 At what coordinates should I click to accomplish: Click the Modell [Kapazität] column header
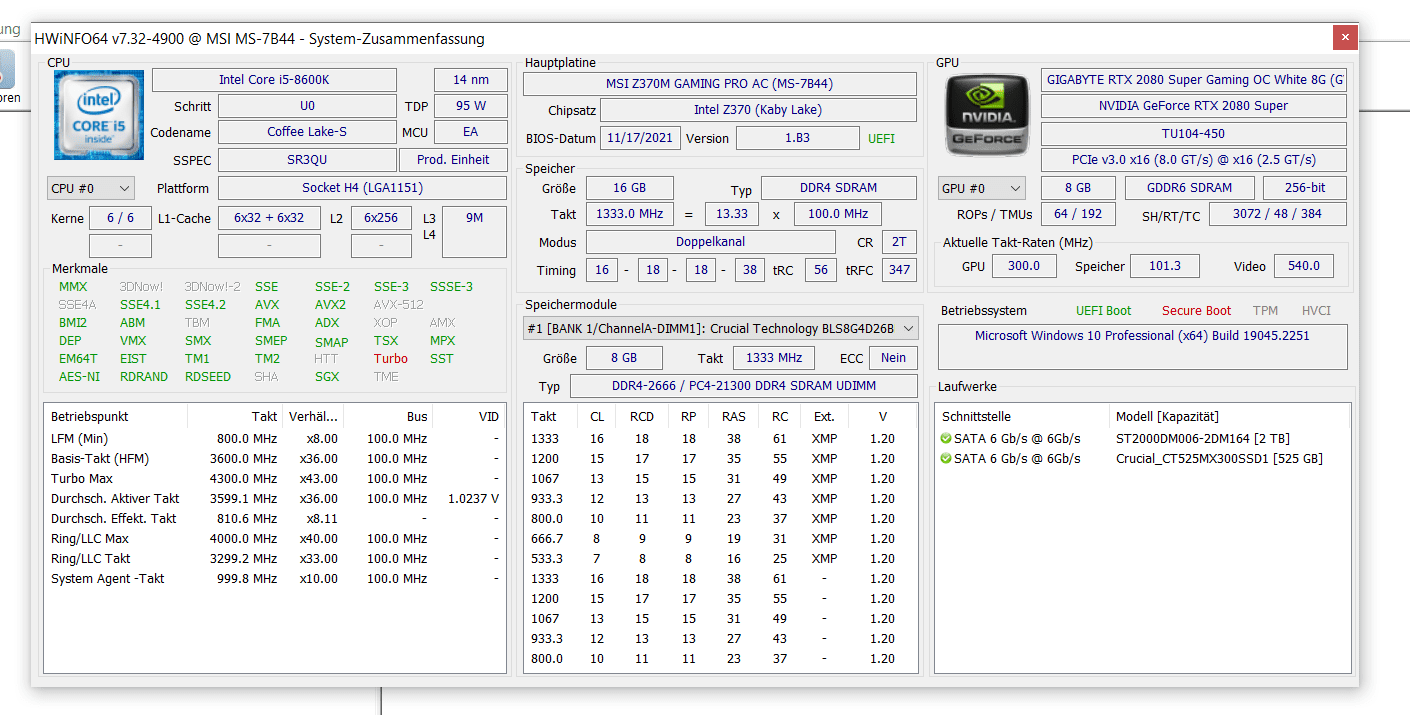tap(1230, 416)
